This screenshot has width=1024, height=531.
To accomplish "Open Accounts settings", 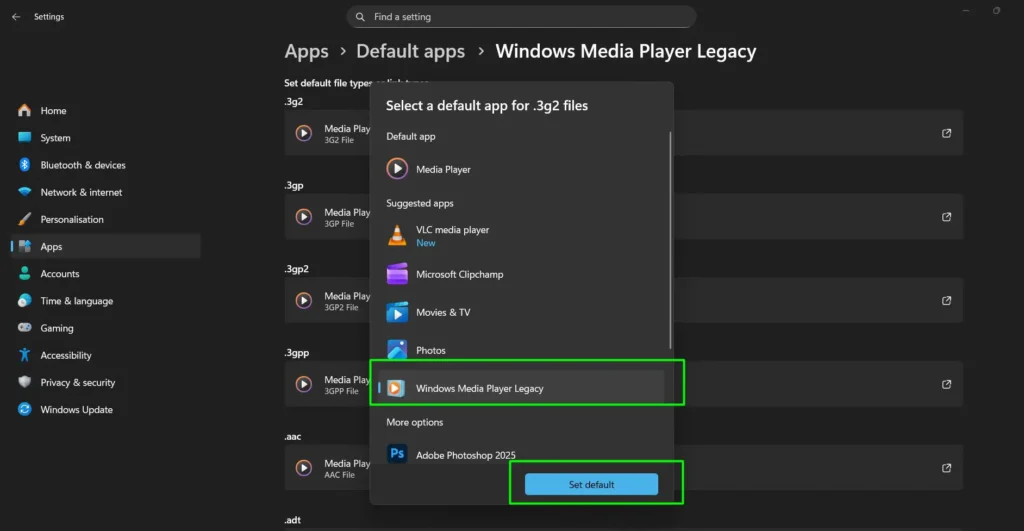I will coord(106,274).
